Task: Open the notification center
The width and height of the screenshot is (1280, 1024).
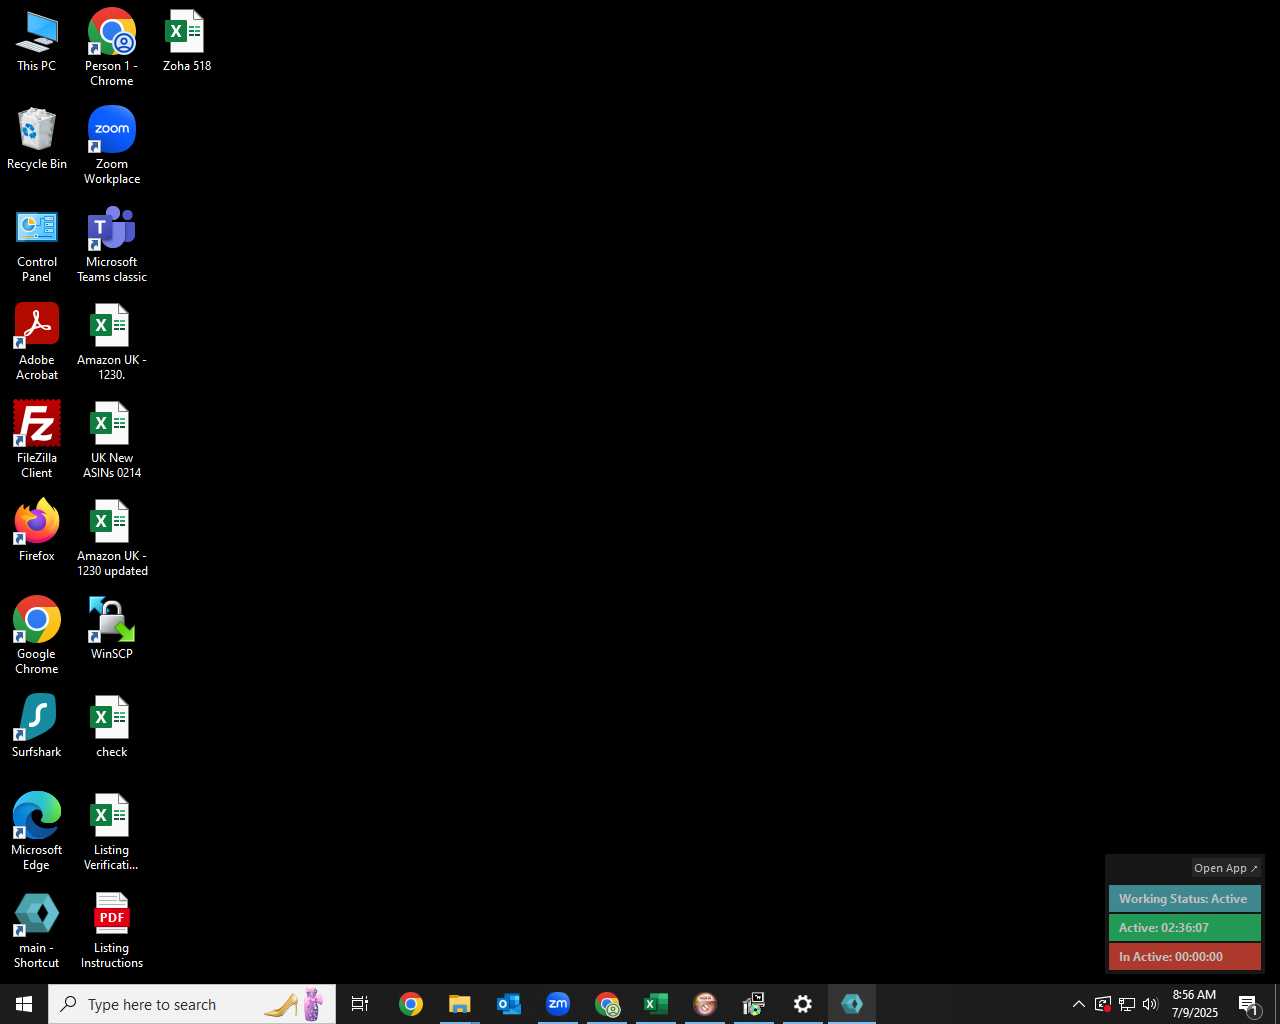Action: [1249, 1004]
